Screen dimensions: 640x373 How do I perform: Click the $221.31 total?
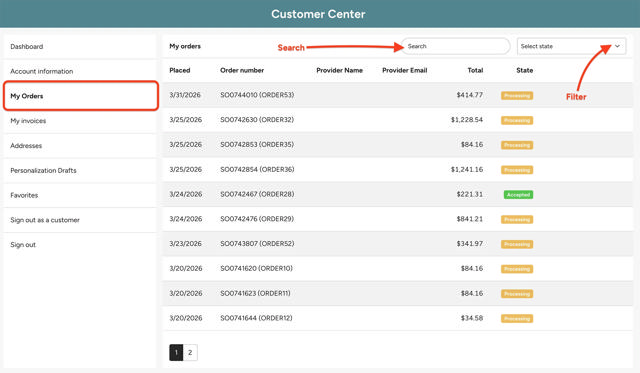(470, 194)
